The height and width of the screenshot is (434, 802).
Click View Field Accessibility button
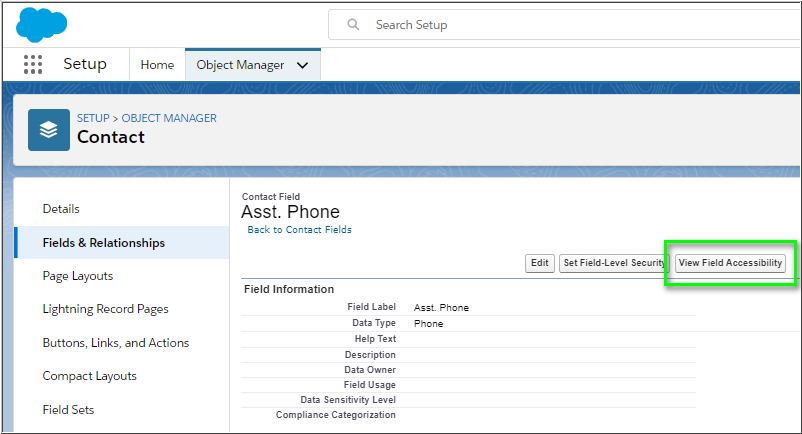[x=730, y=263]
